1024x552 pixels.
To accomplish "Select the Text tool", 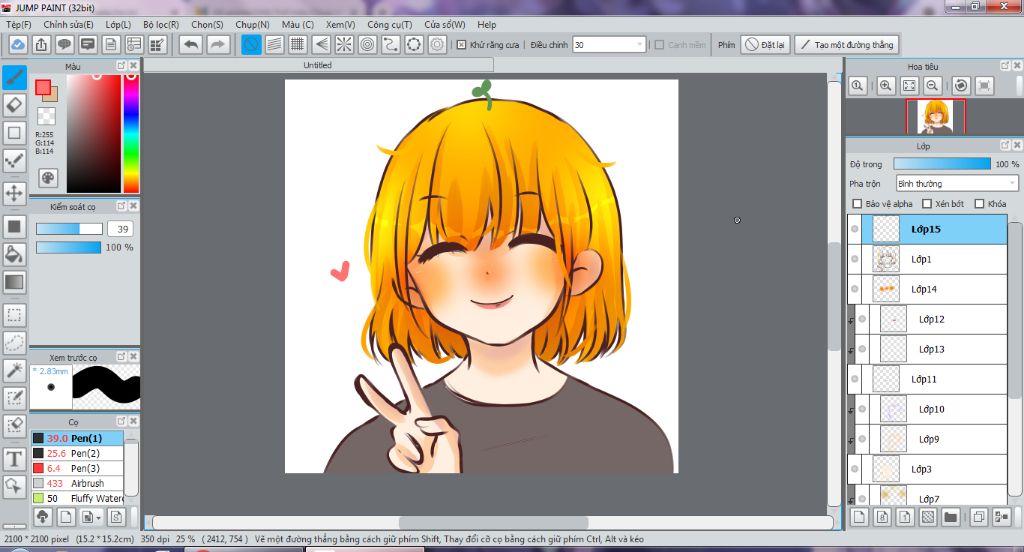I will point(14,459).
